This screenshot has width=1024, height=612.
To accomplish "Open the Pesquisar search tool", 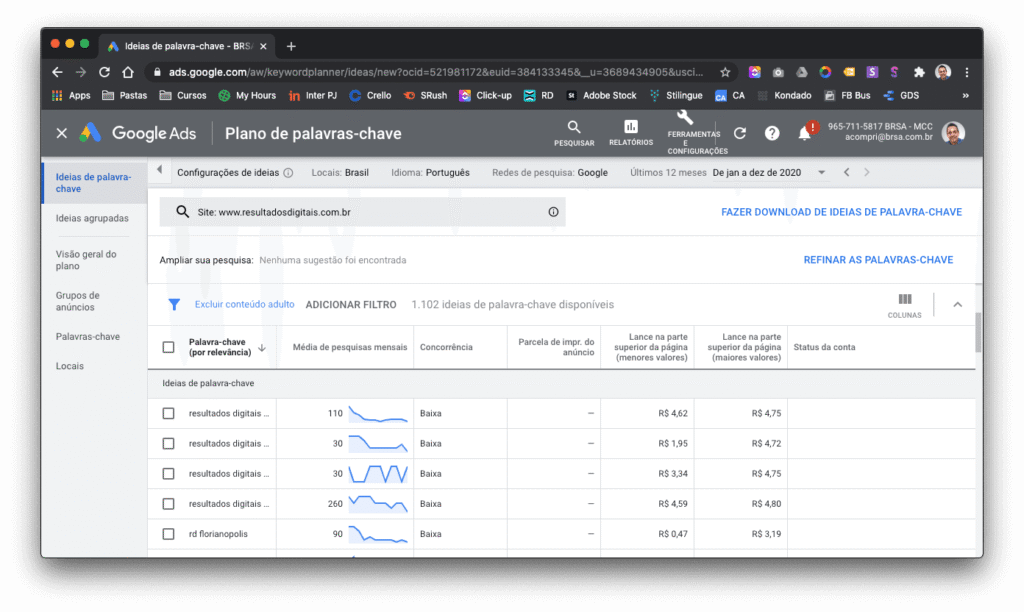I will point(574,133).
